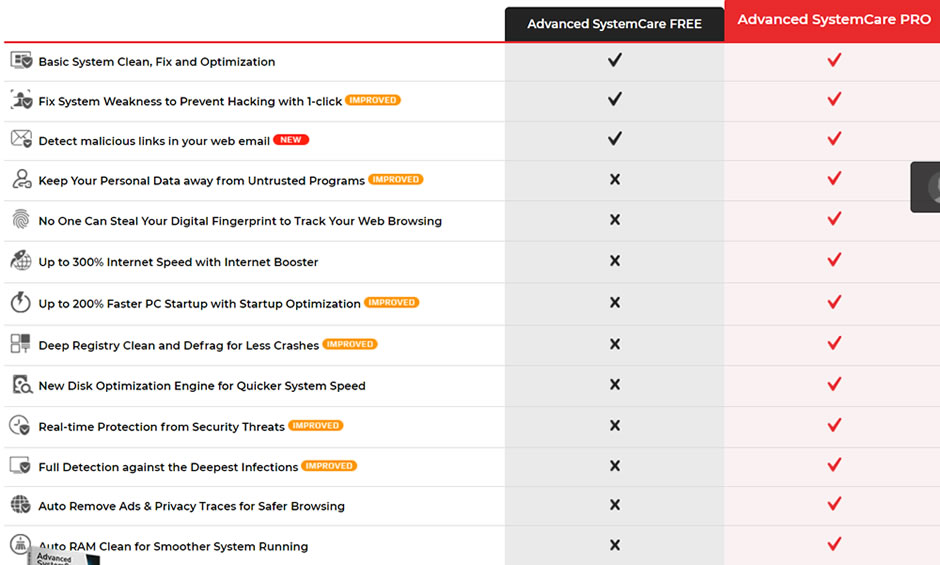Click the Startup Optimization timer icon
Viewport: 940px width, 565px height.
(20, 302)
